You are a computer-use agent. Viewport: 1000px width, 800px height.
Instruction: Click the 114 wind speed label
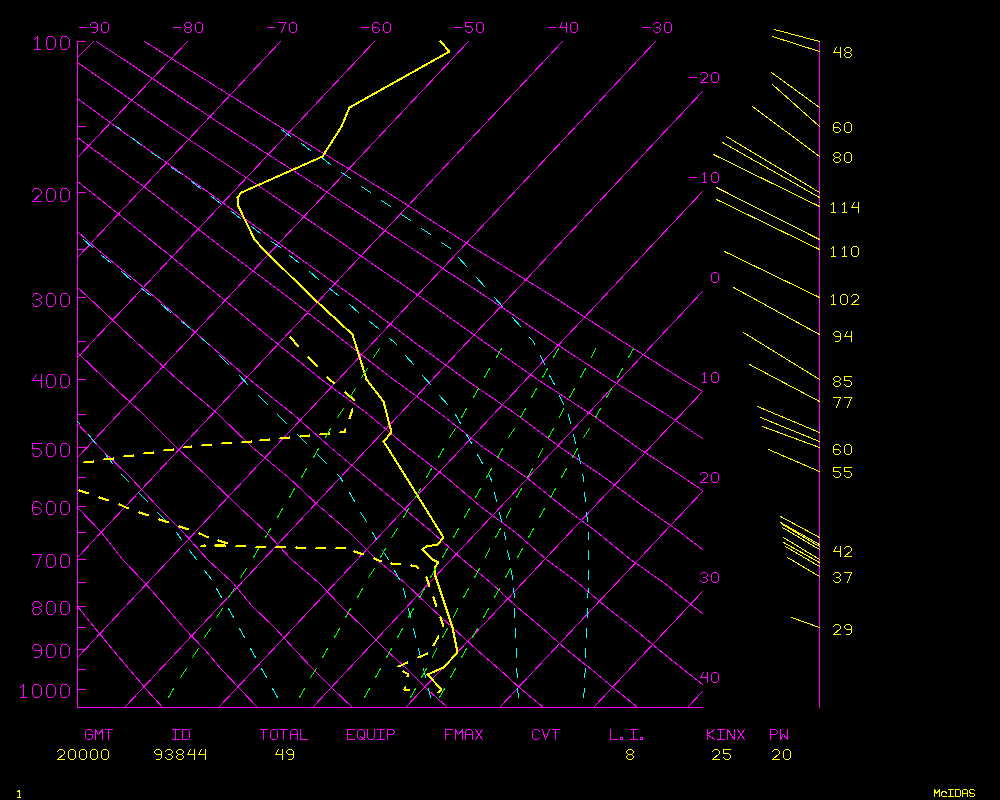pos(845,208)
